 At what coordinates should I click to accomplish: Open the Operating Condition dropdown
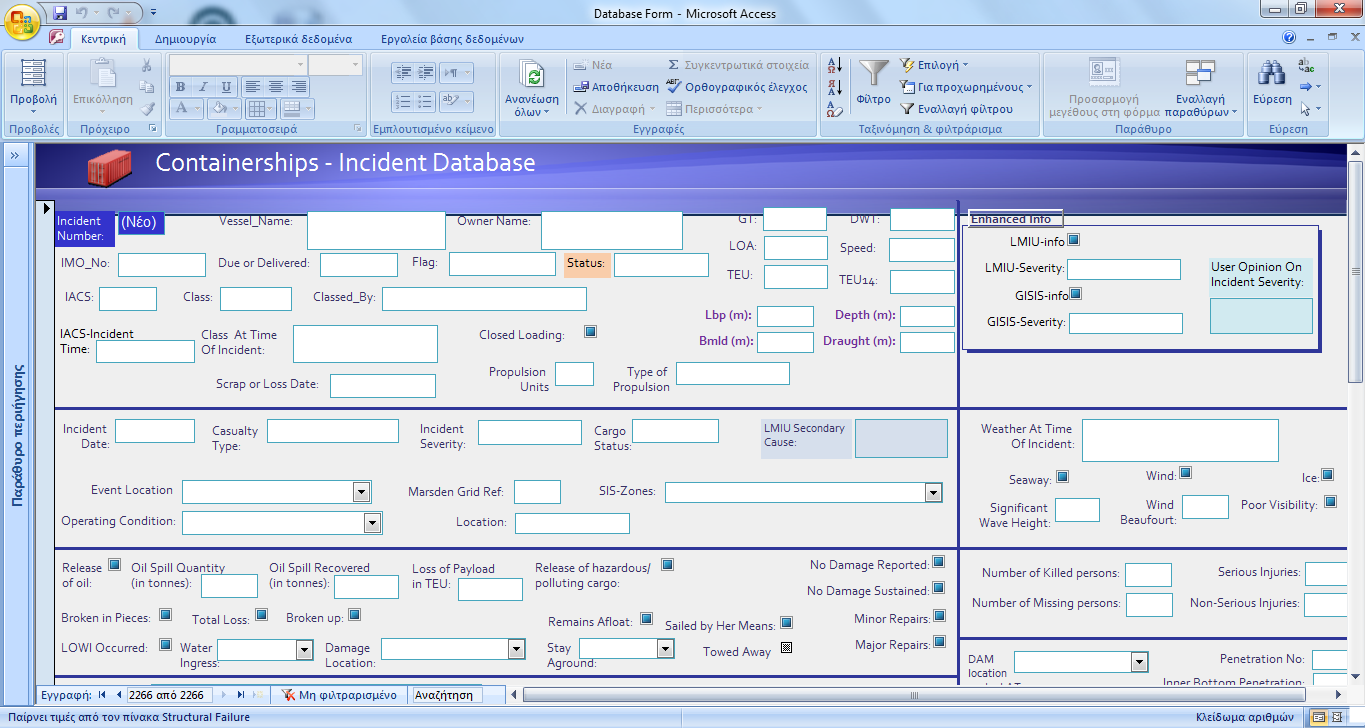[x=372, y=522]
